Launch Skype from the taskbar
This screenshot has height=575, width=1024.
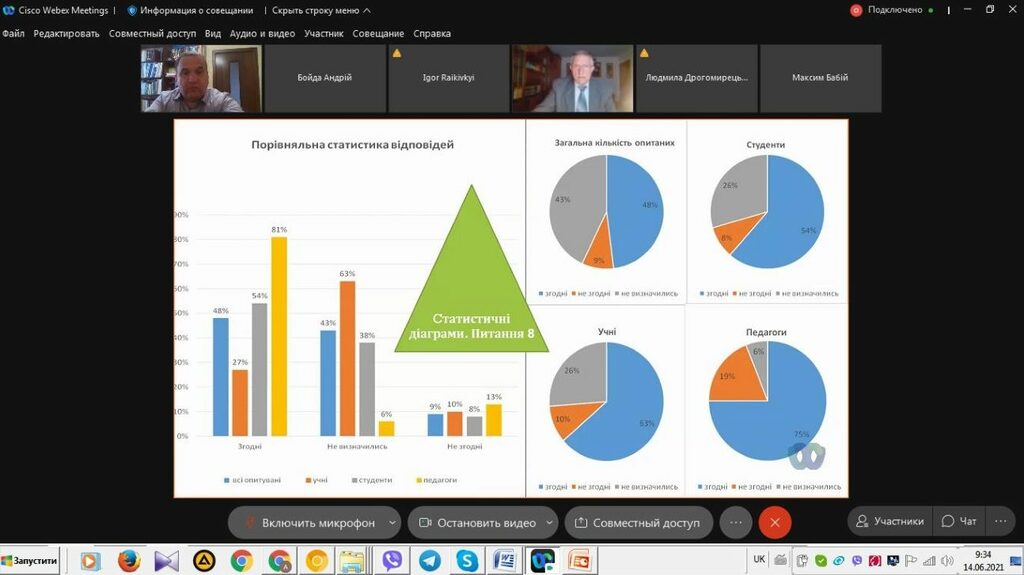pos(467,561)
